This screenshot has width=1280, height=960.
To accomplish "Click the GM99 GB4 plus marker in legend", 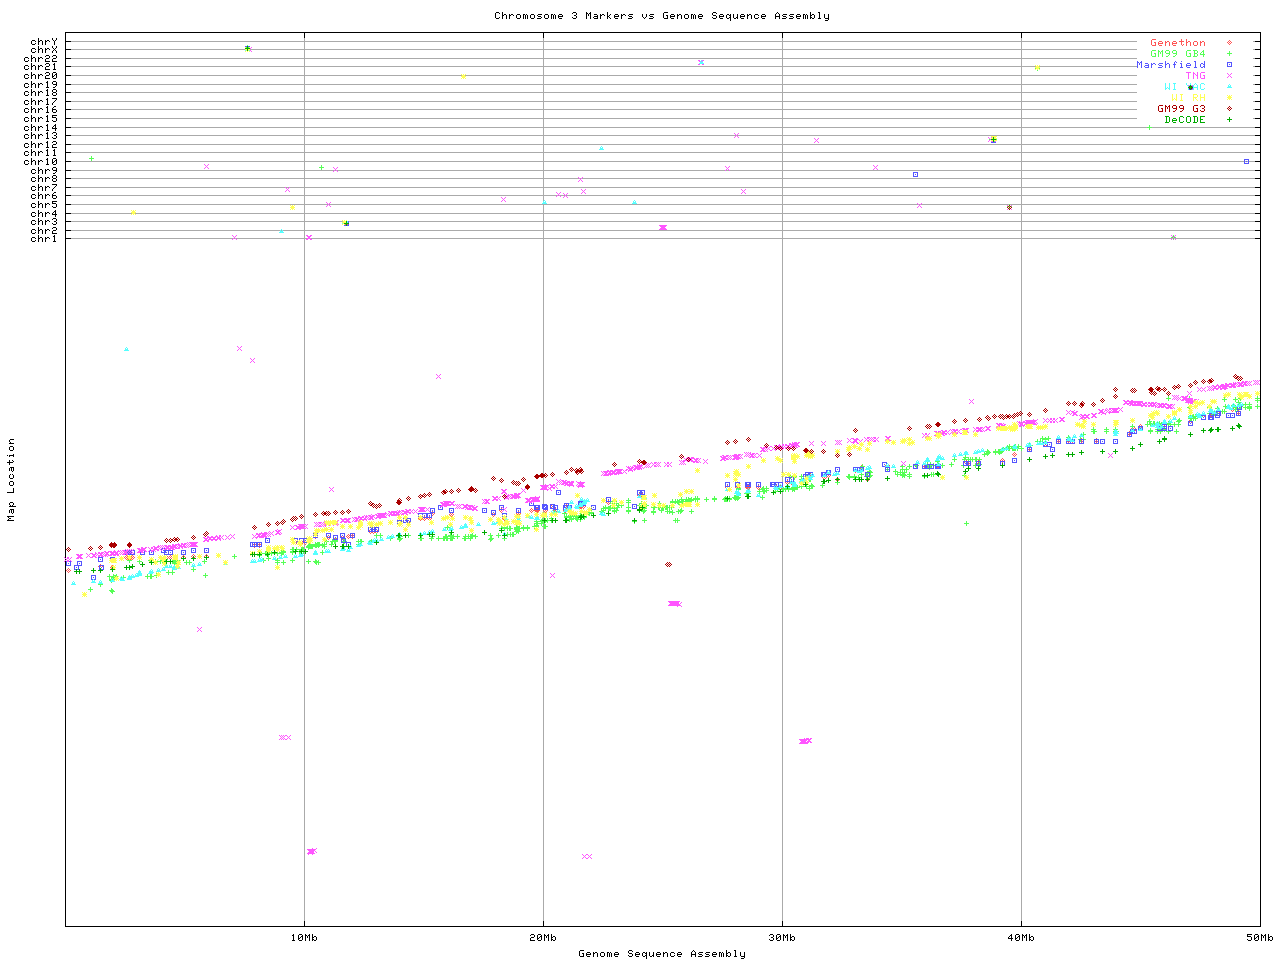I will [x=1229, y=54].
